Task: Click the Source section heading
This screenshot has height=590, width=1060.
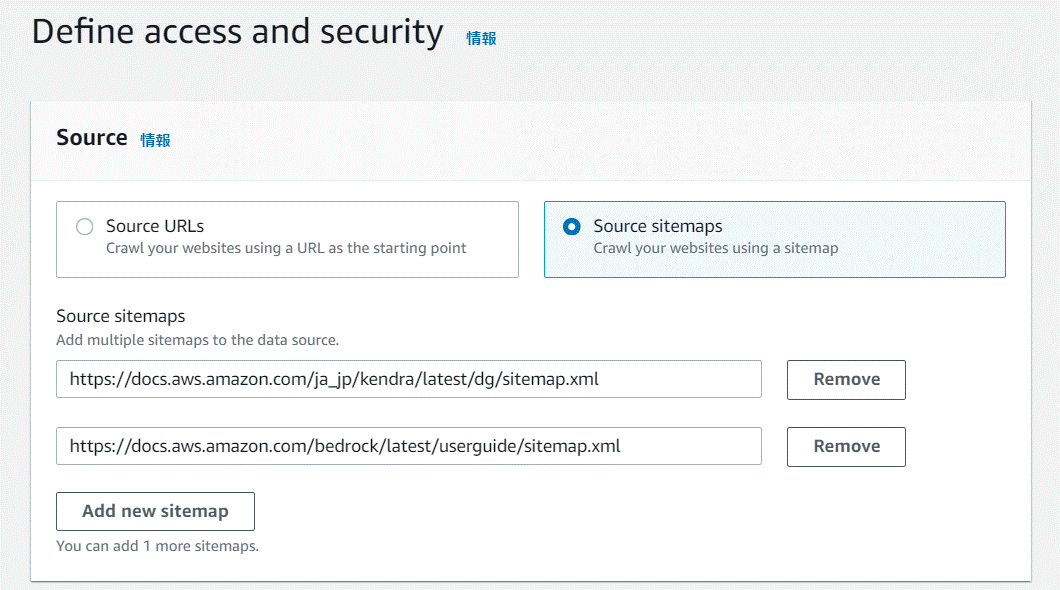Action: [92, 138]
